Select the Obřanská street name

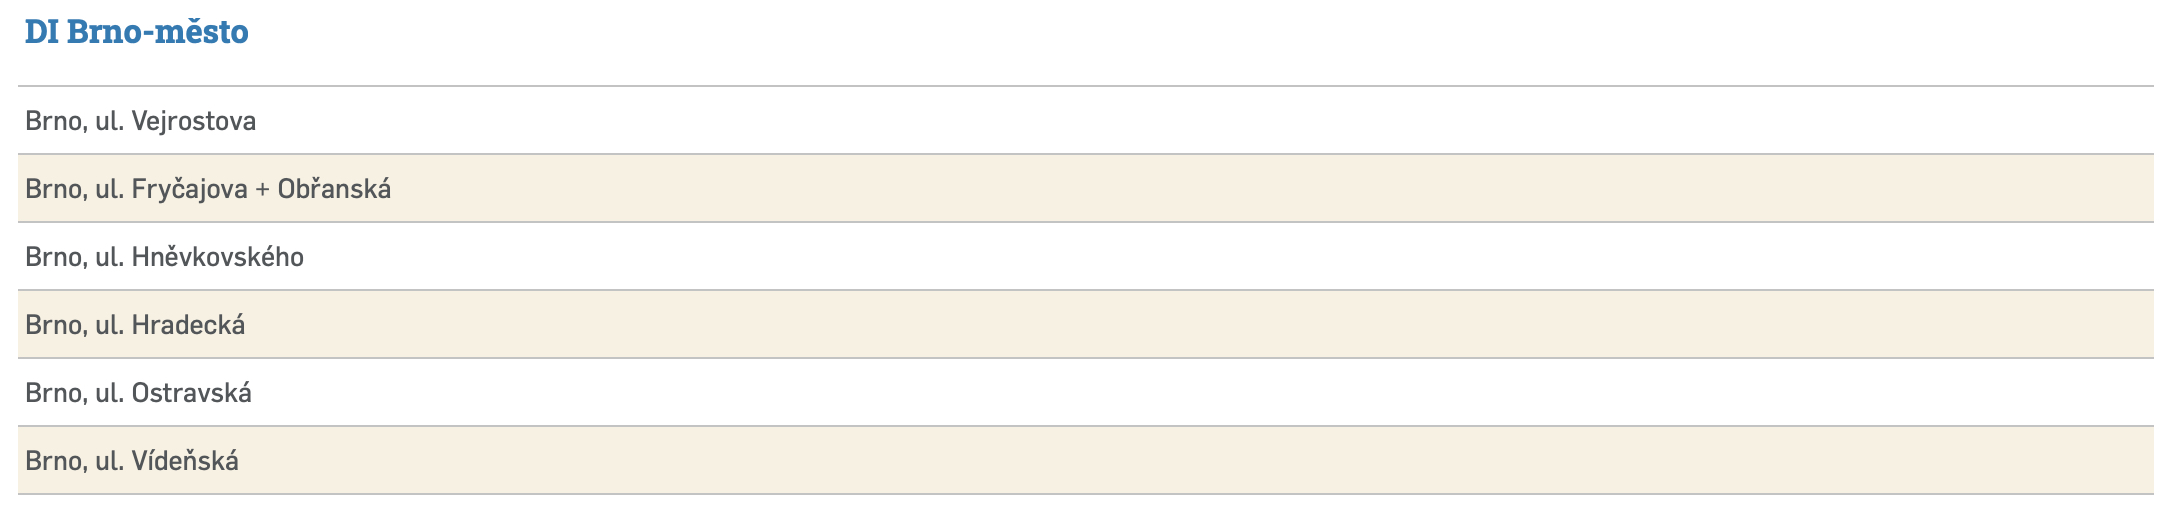[334, 189]
